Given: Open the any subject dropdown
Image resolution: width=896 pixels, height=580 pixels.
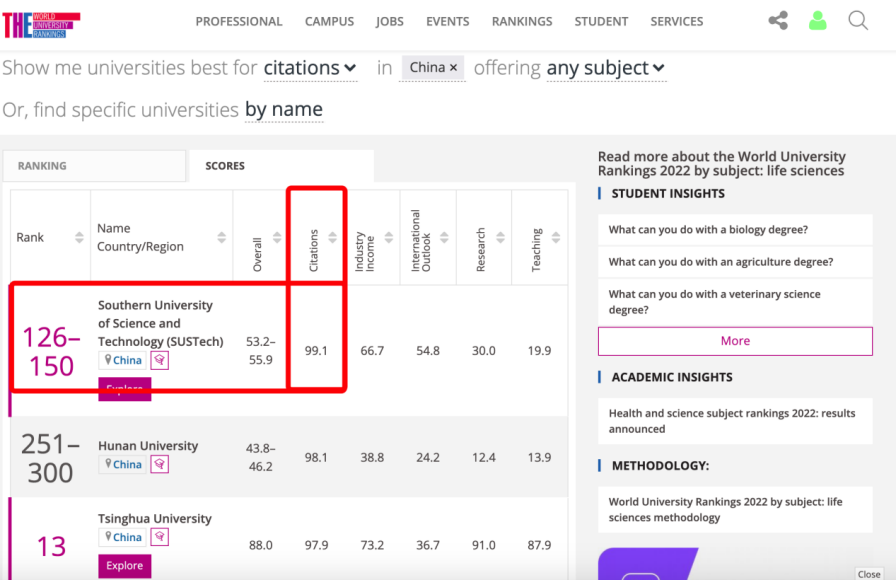Looking at the screenshot, I should [x=606, y=68].
